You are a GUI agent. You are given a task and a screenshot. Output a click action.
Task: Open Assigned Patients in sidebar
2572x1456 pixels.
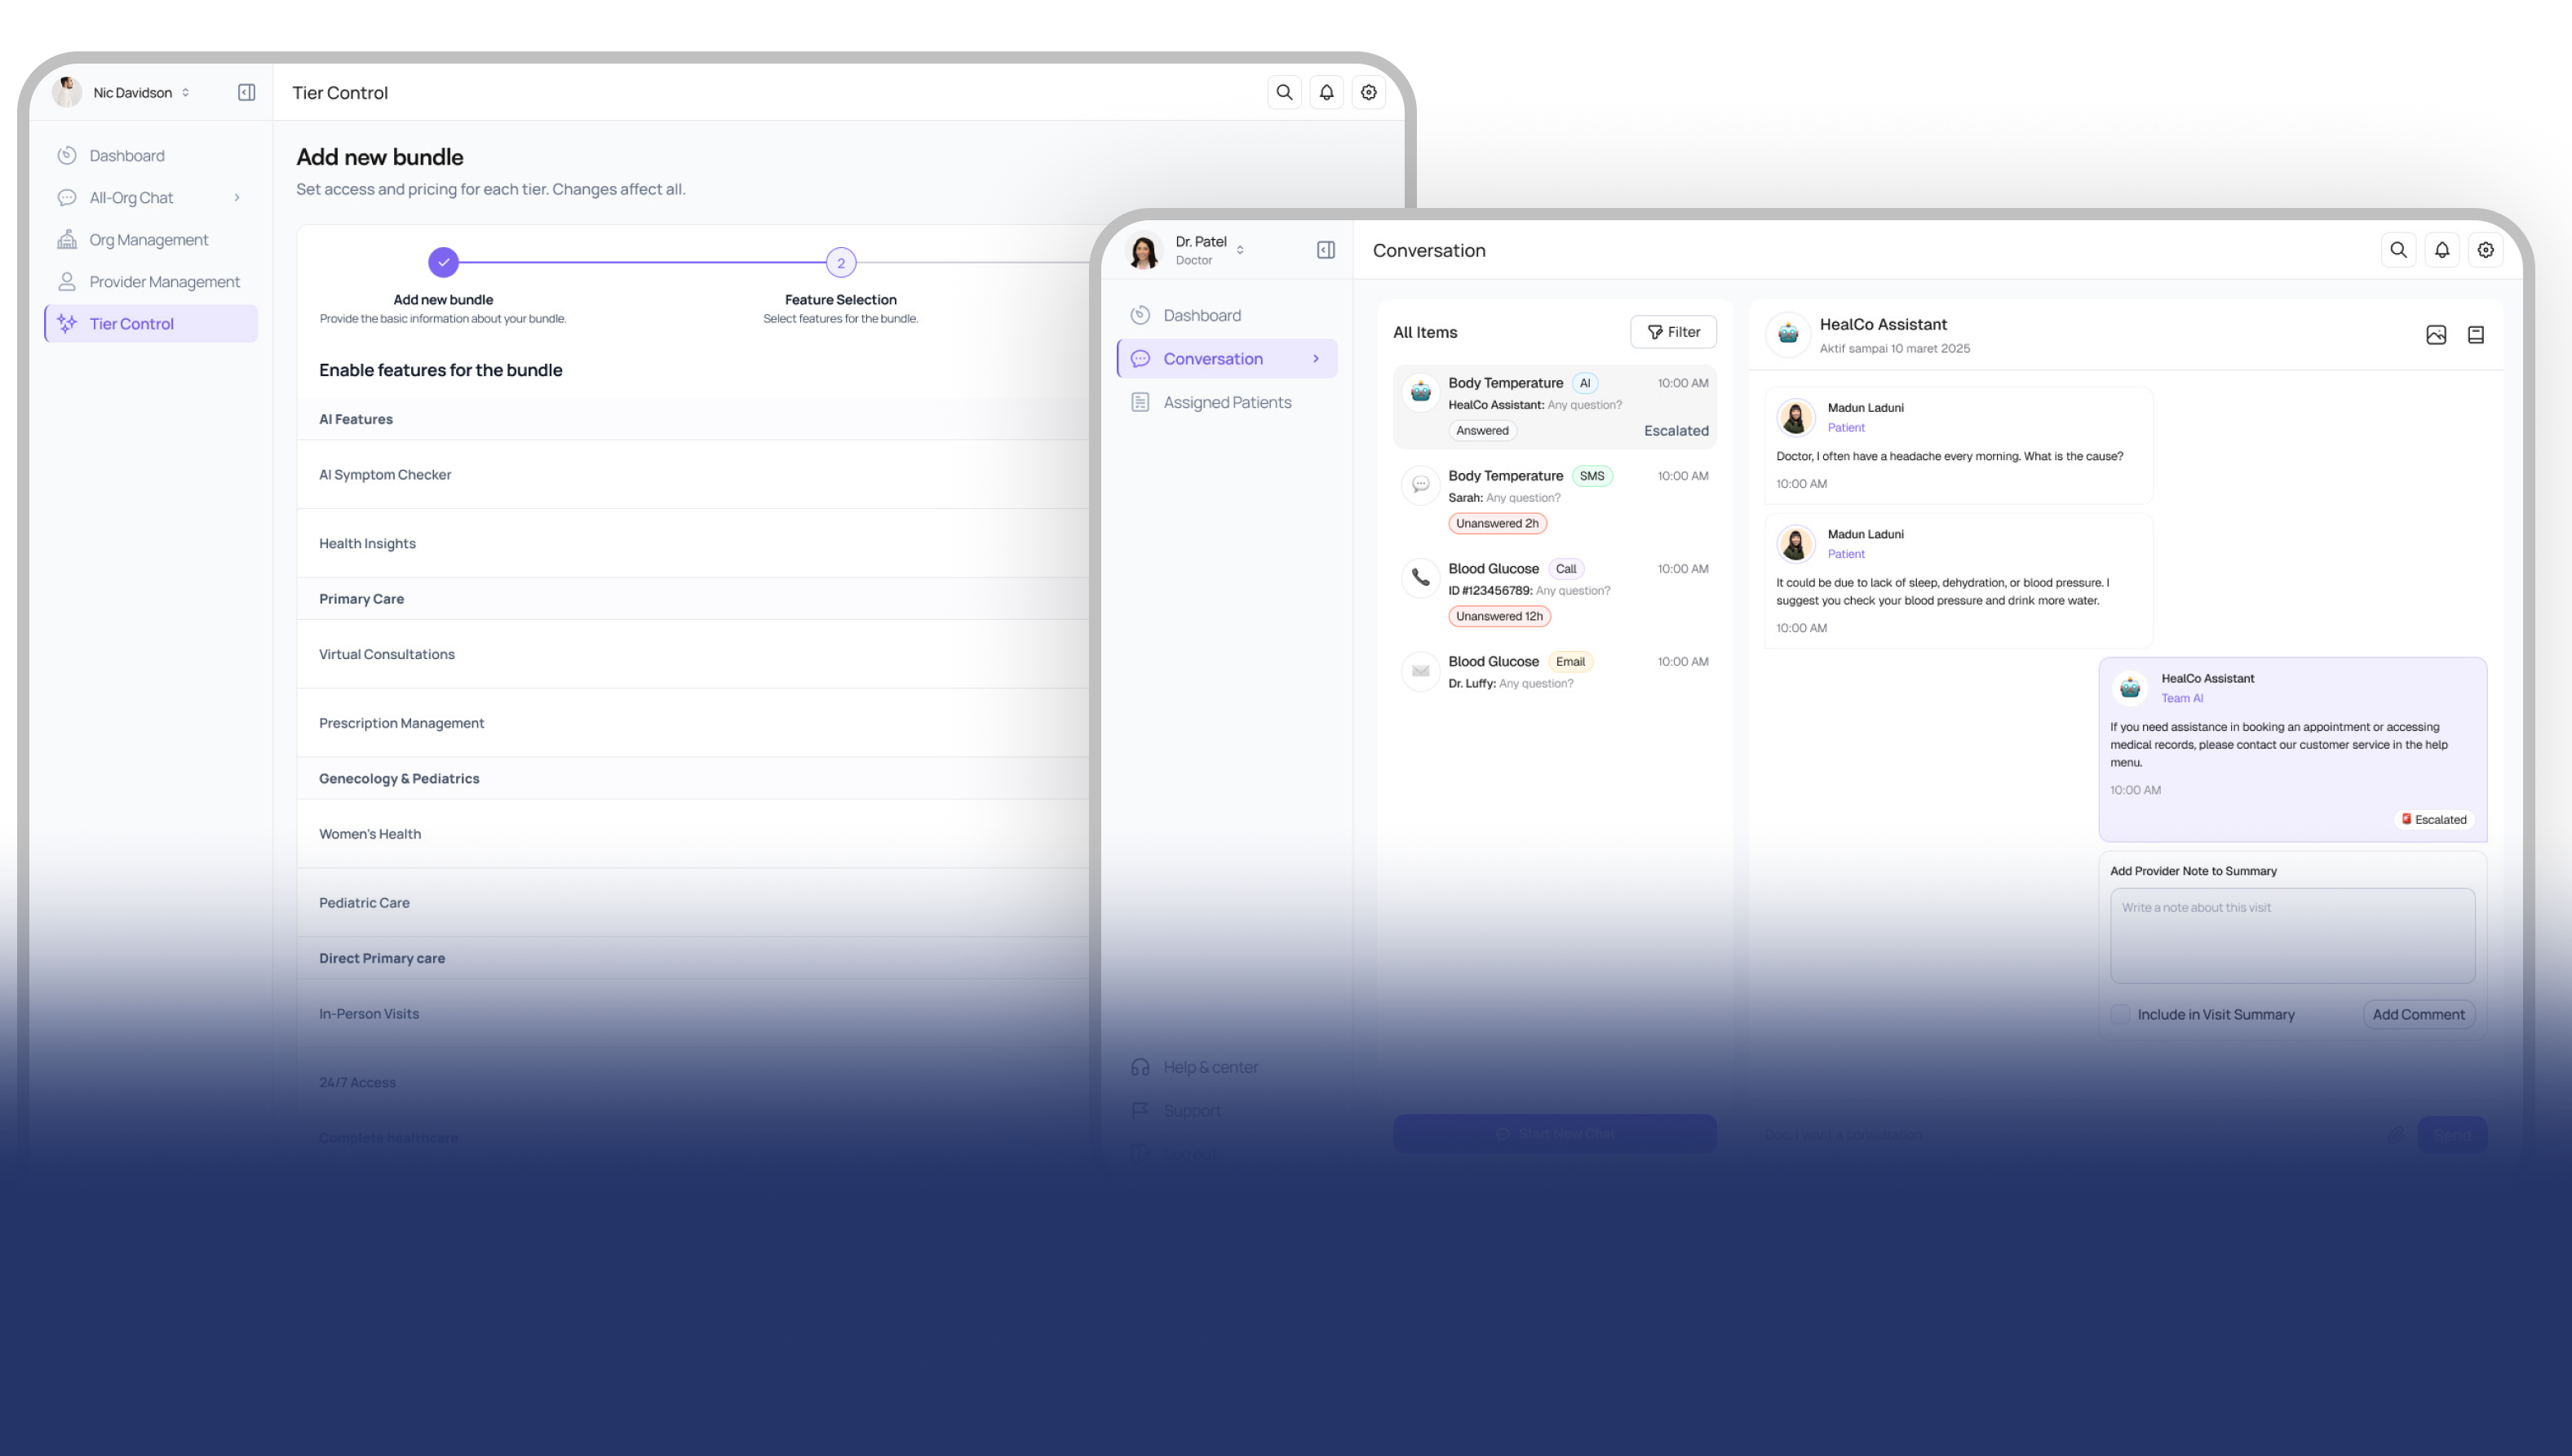pos(1226,402)
